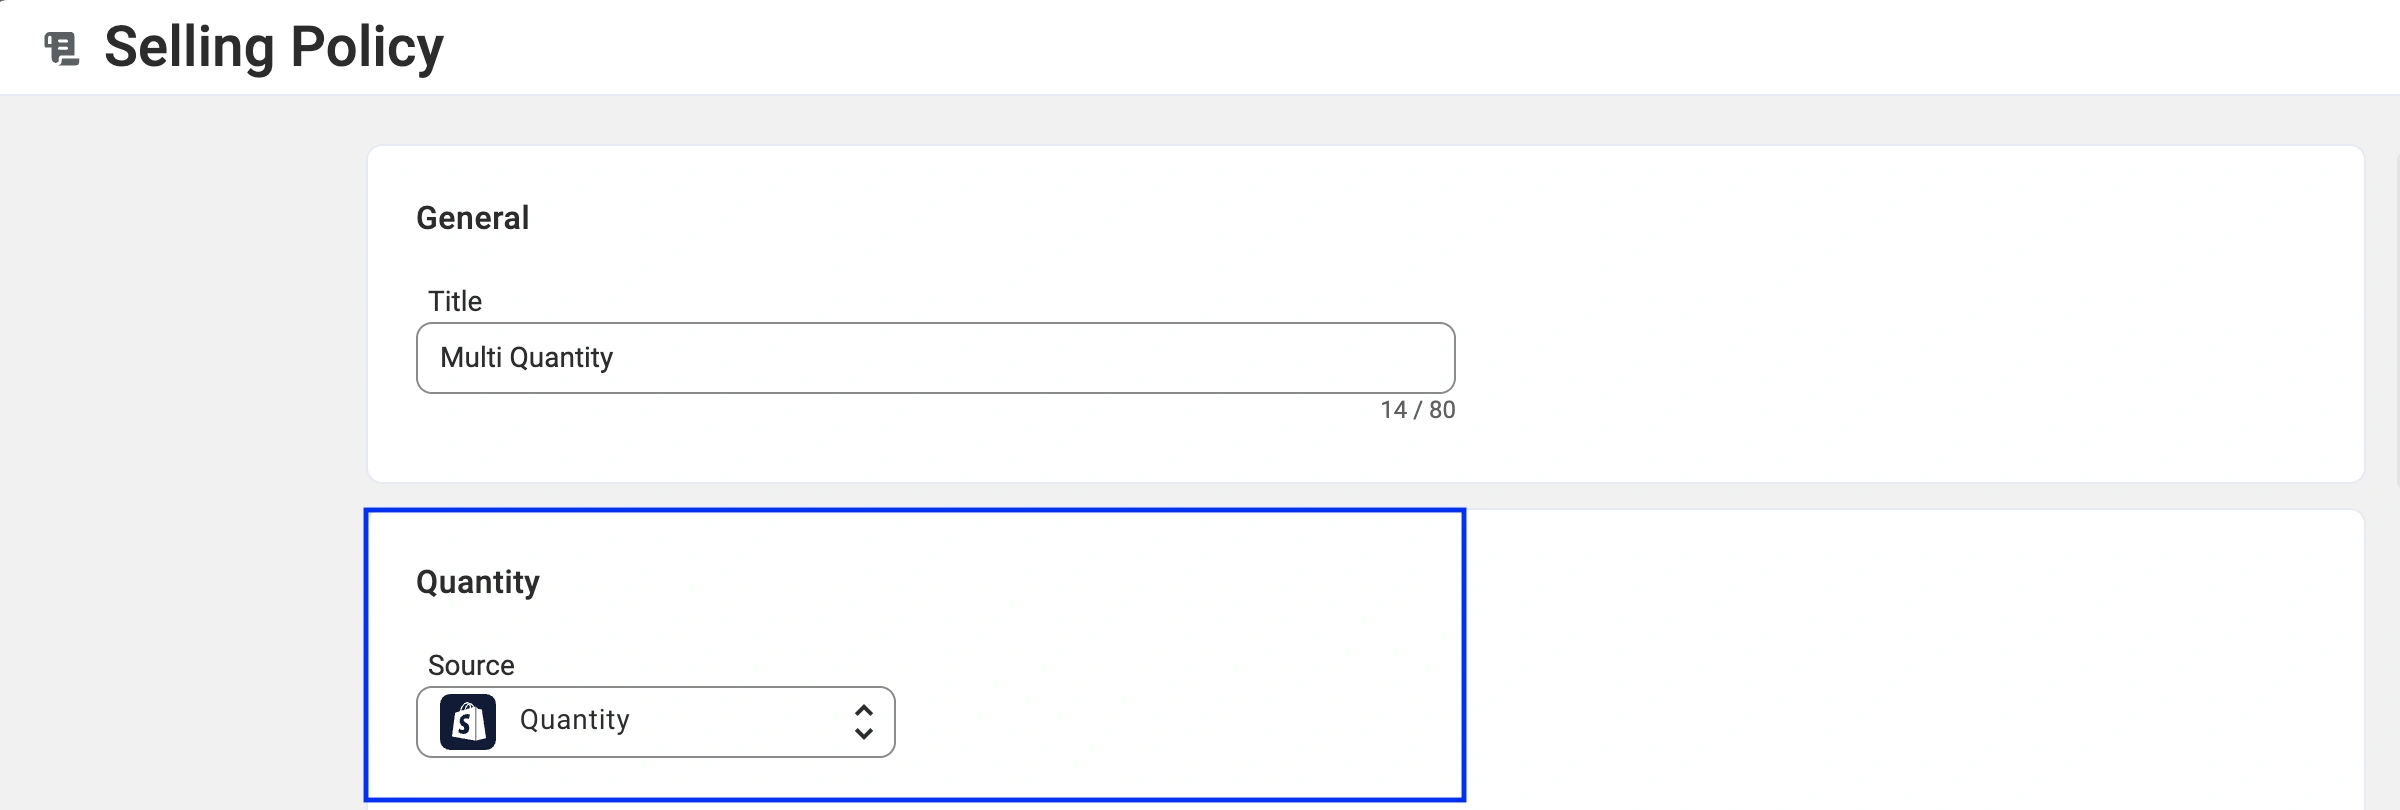Click the Quantity section heading

point(478,581)
